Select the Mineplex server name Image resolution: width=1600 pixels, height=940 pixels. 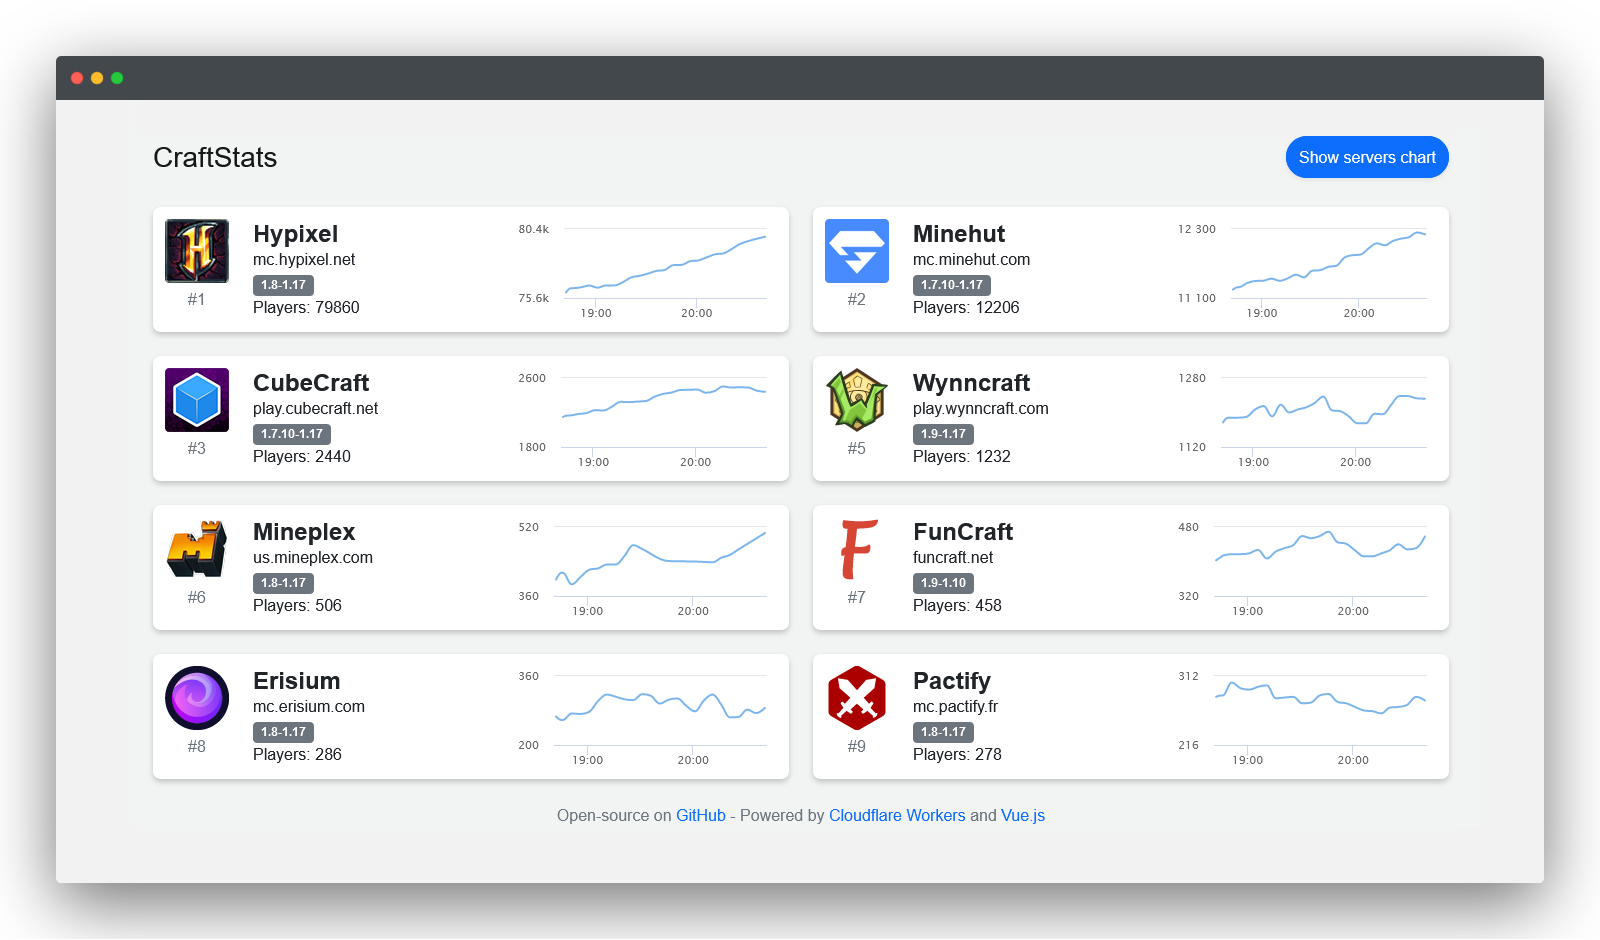point(304,532)
